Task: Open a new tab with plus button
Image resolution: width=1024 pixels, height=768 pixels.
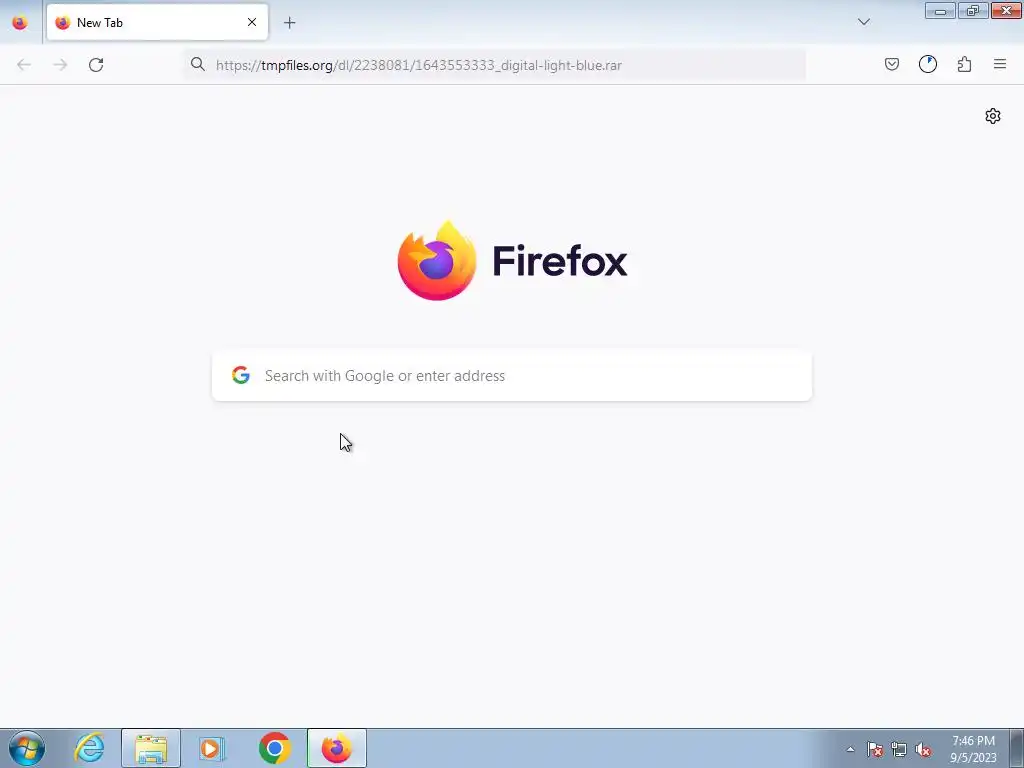Action: 289,23
